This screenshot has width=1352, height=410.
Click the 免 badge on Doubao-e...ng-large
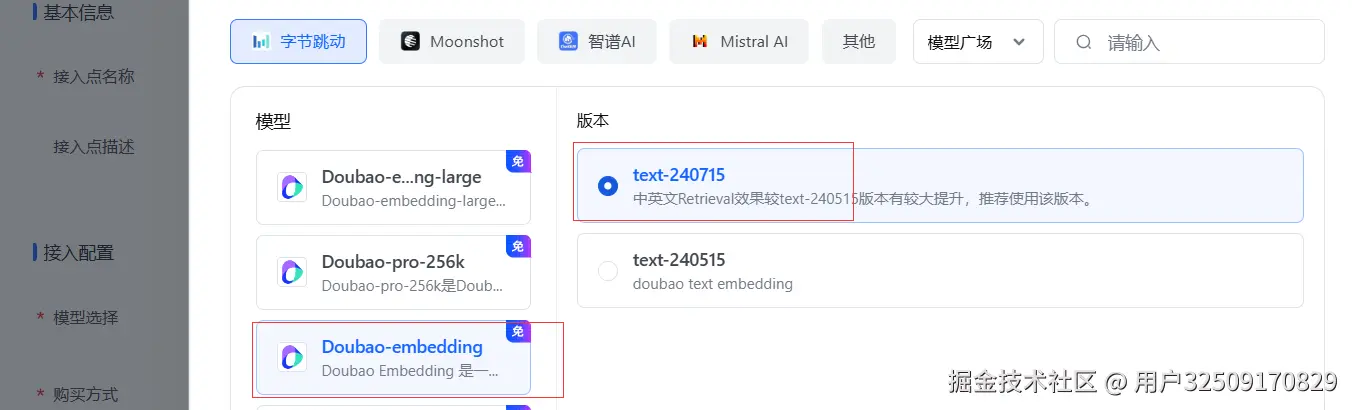click(518, 161)
